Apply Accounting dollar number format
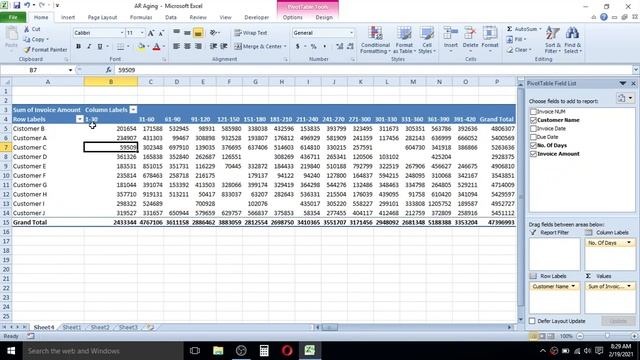Image resolution: width=640 pixels, height=360 pixels. pos(298,47)
